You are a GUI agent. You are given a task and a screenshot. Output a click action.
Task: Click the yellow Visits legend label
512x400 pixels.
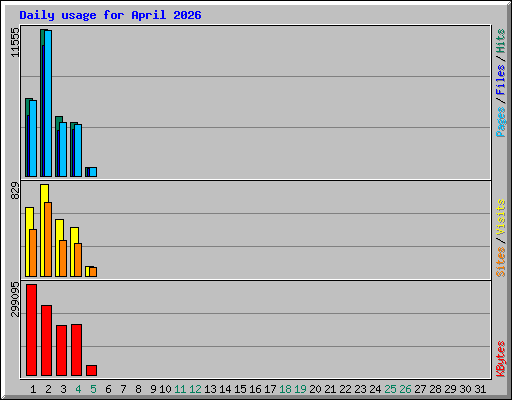click(501, 217)
